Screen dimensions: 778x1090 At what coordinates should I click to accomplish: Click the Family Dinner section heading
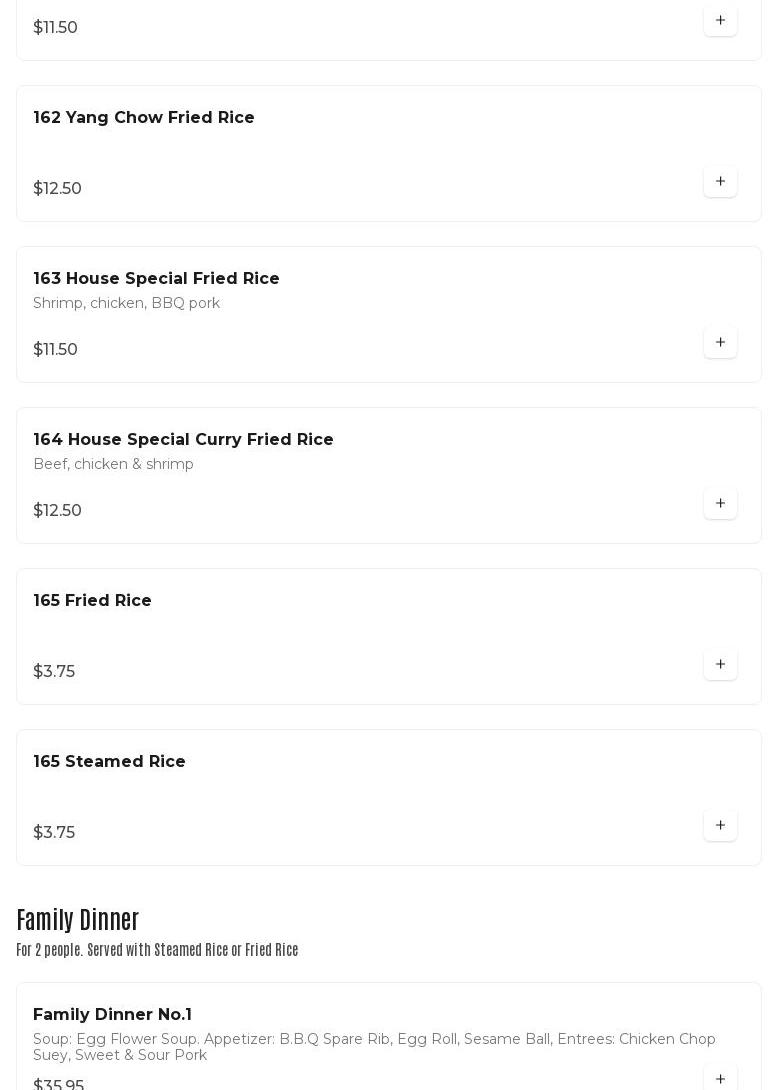[x=78, y=919]
